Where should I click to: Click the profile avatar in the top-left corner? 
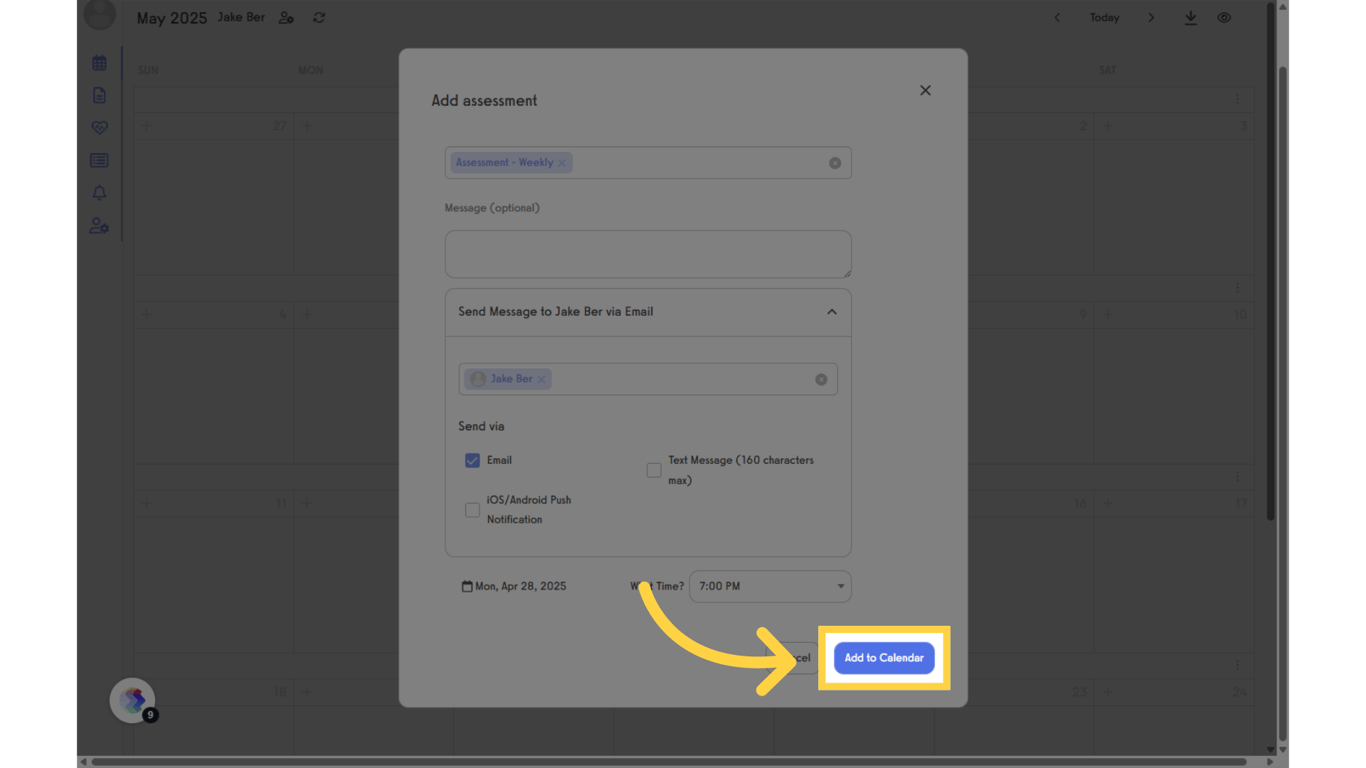pos(100,14)
